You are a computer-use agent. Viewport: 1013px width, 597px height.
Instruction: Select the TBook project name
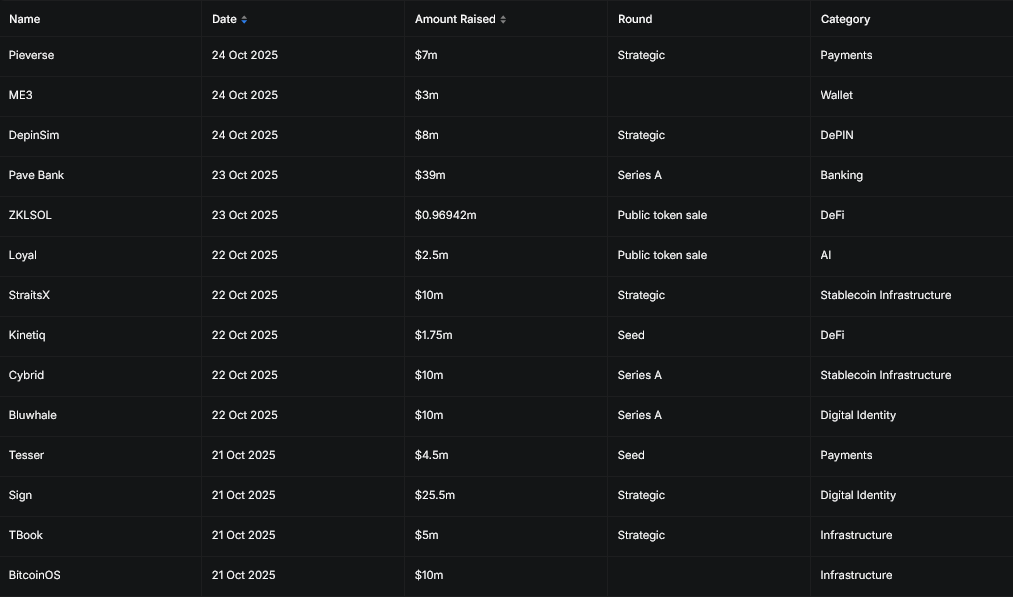[26, 536]
